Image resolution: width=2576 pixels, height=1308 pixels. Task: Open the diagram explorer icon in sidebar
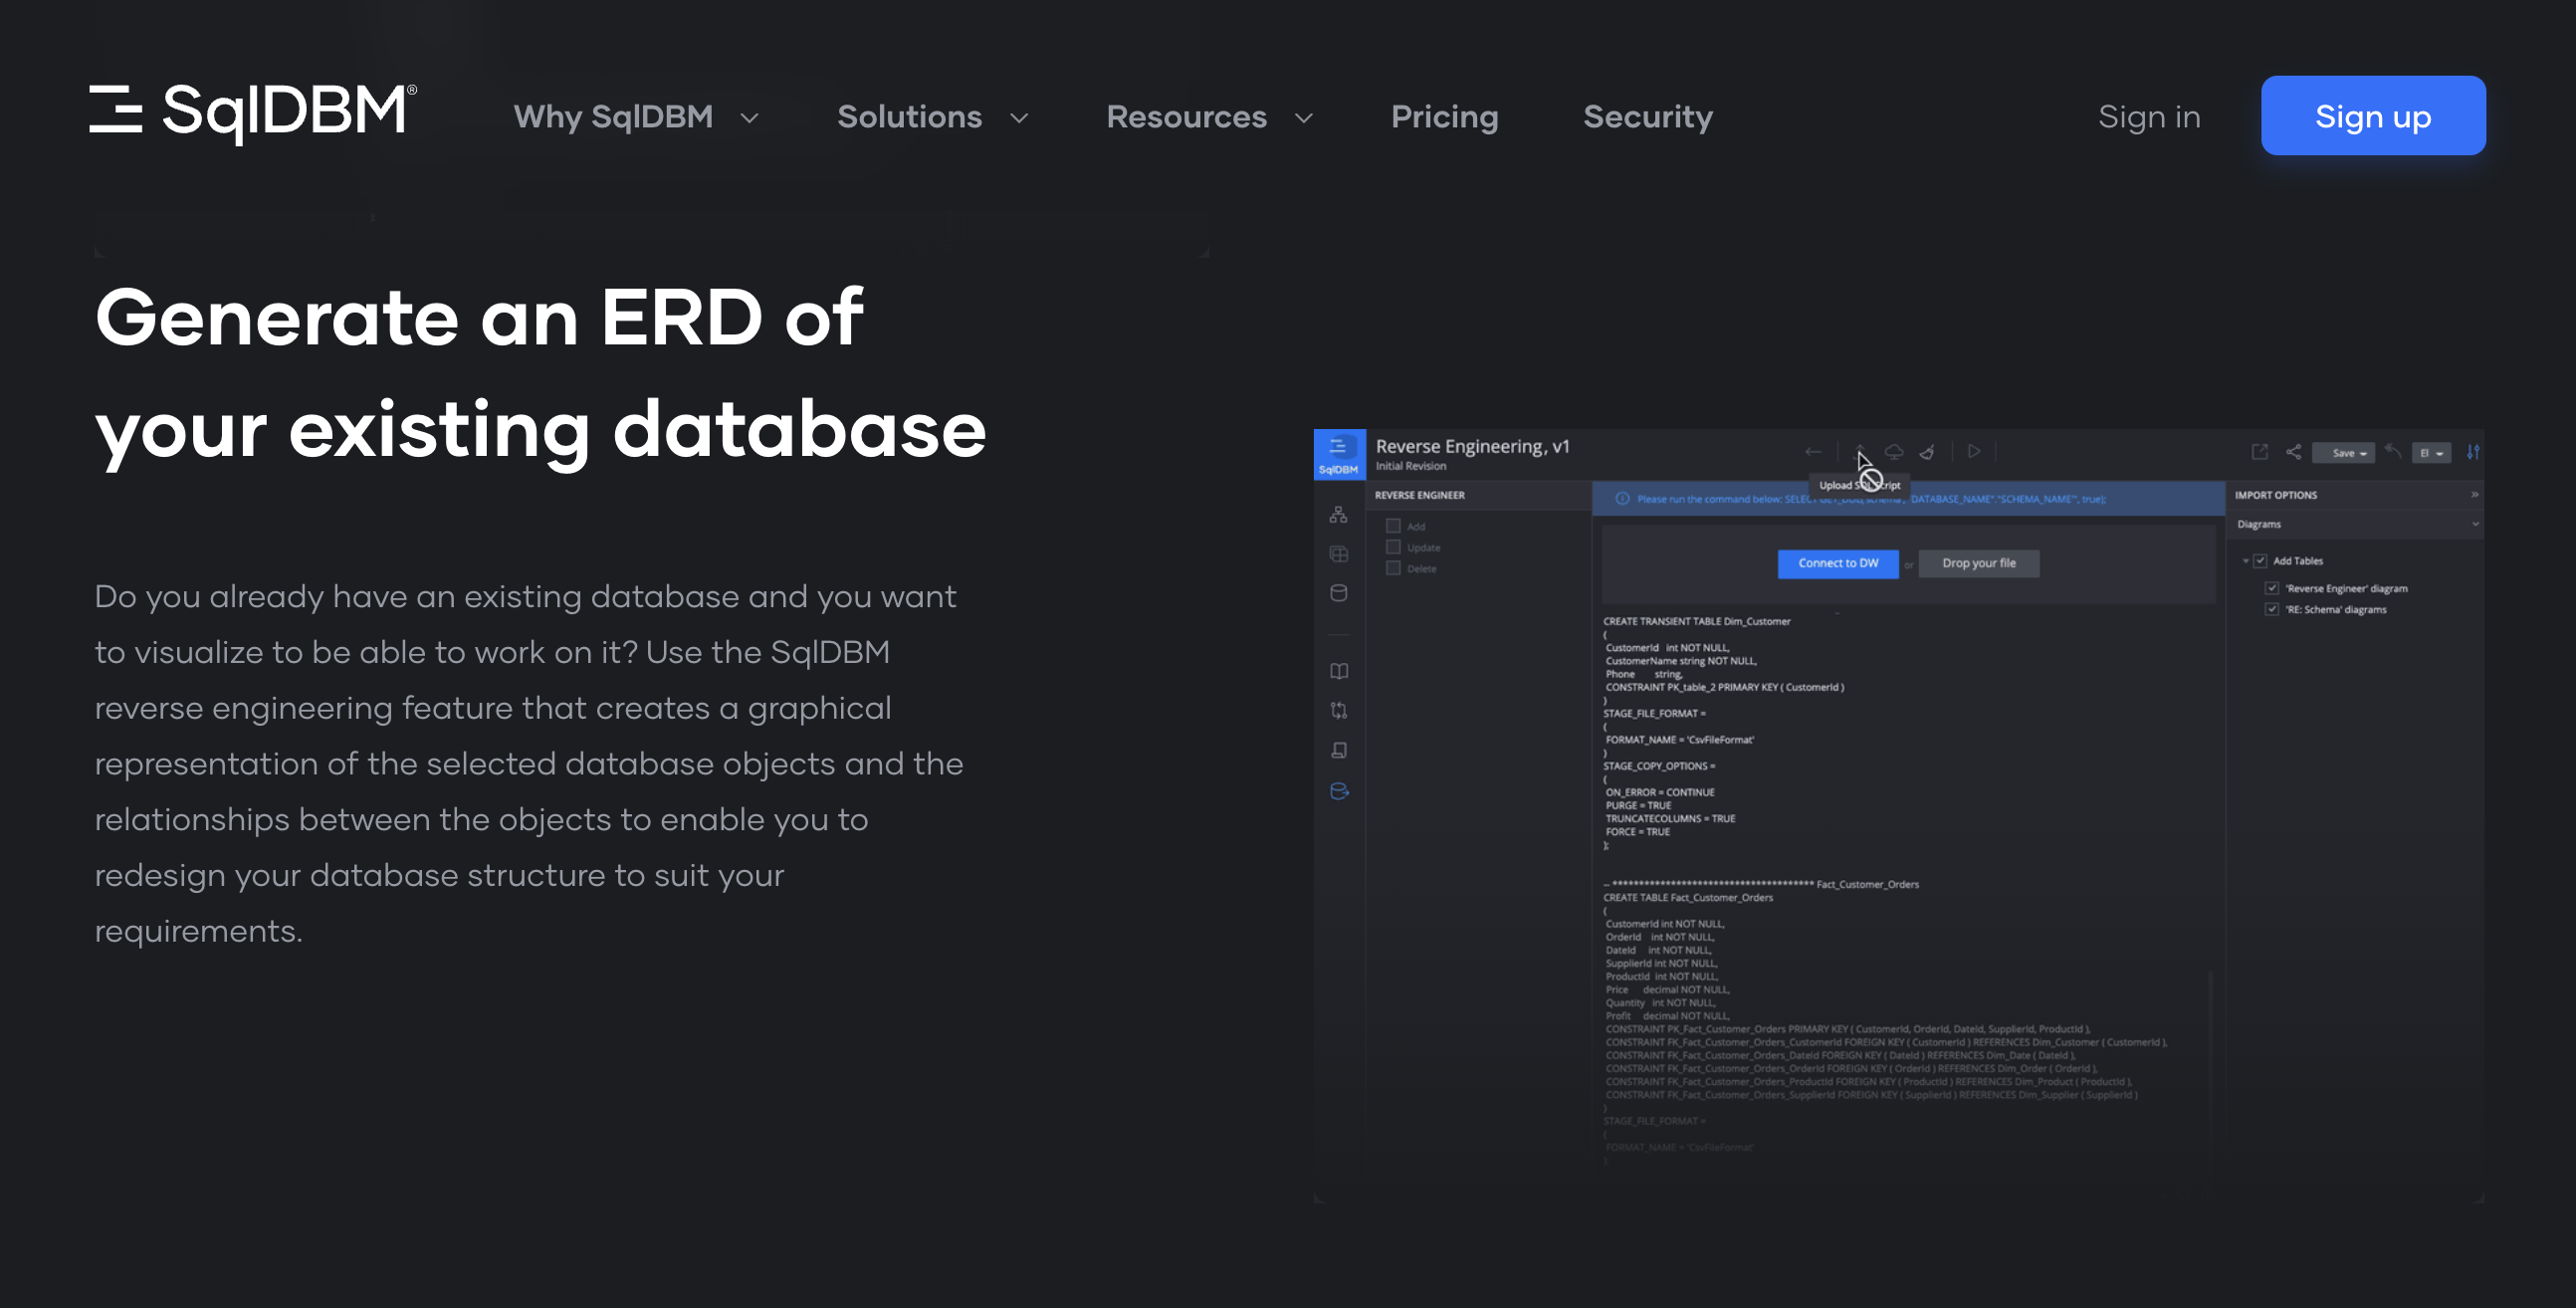tap(1338, 516)
